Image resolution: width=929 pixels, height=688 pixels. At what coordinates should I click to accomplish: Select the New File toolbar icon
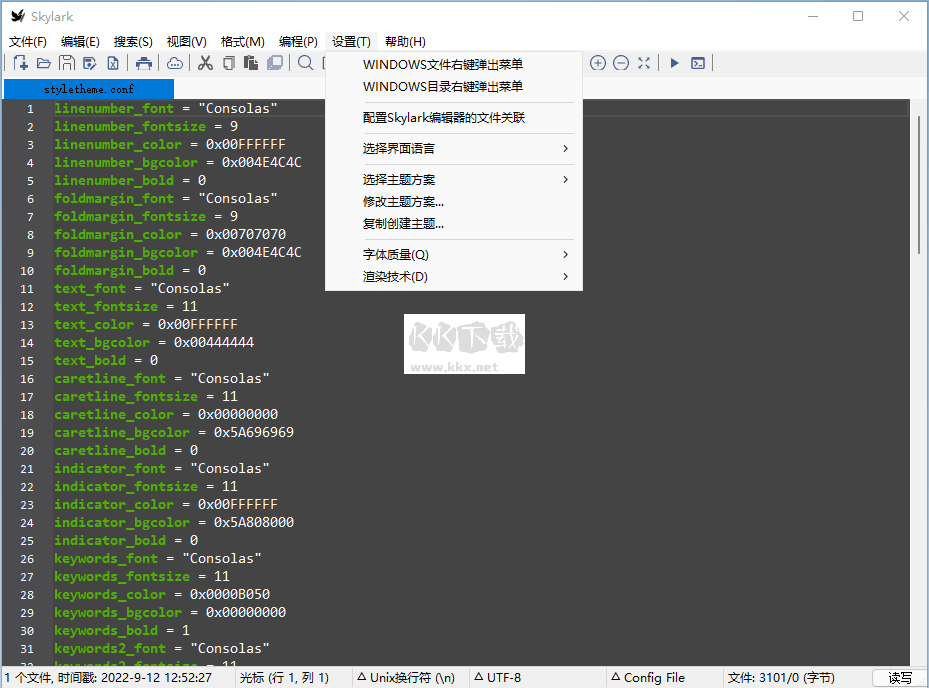coord(21,62)
